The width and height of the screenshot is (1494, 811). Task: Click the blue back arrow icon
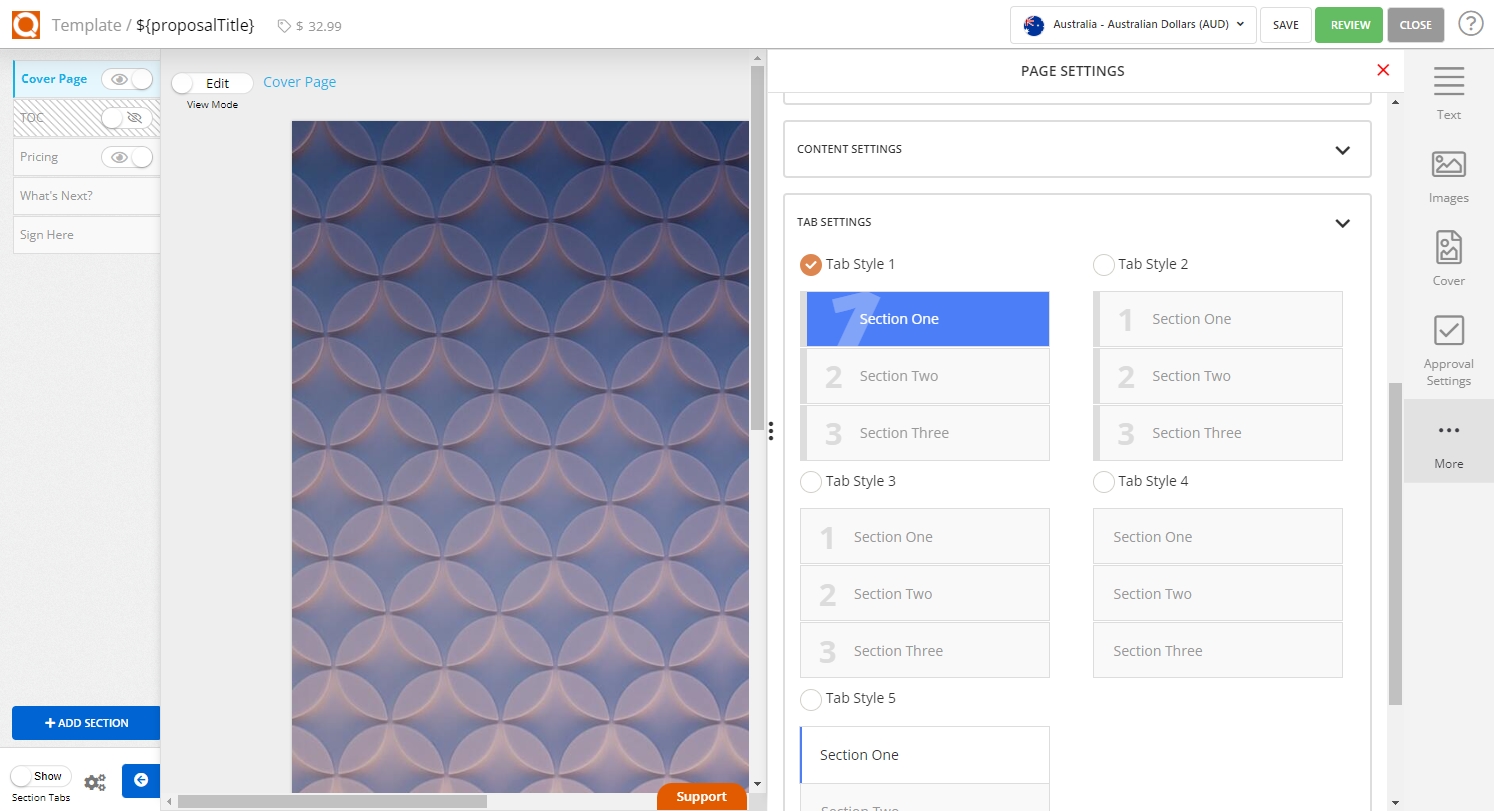click(x=141, y=780)
